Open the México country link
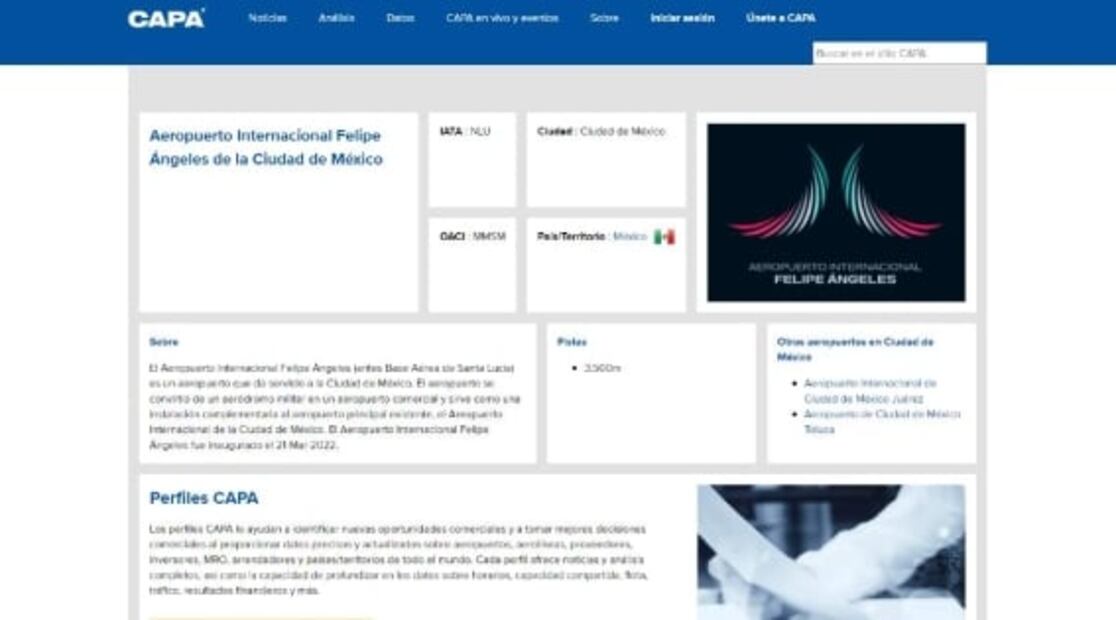This screenshot has width=1116, height=620. coord(630,237)
